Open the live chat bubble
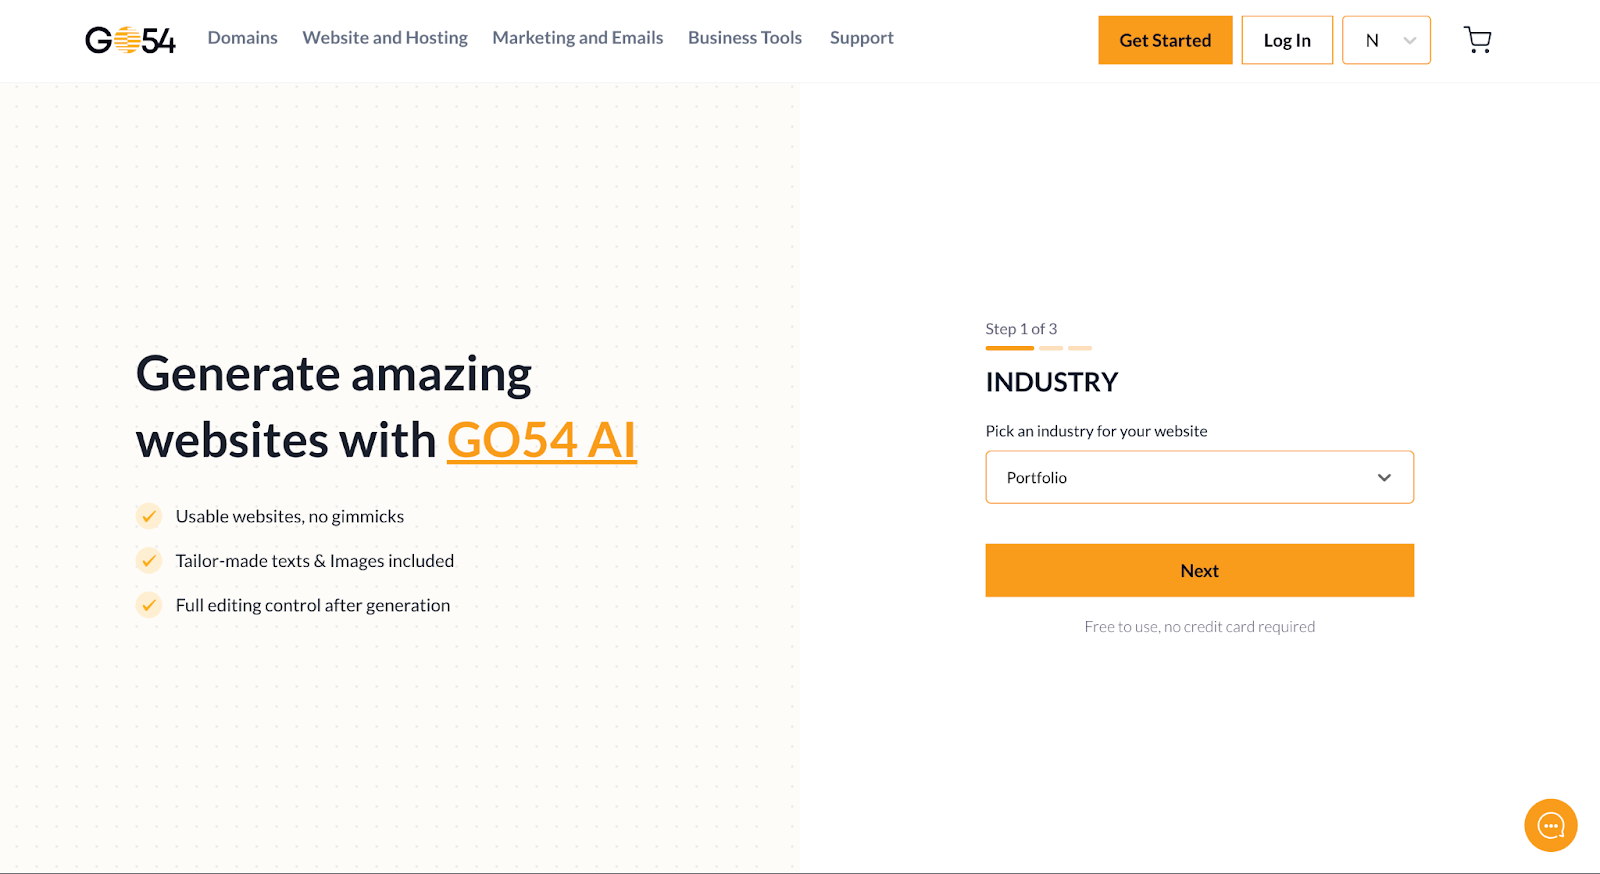This screenshot has height=874, width=1600. coord(1550,825)
